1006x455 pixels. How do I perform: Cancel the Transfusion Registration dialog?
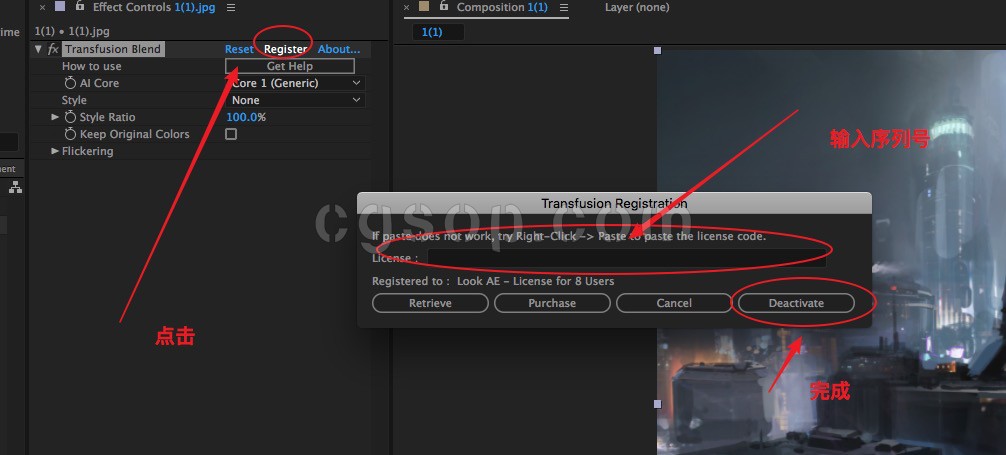tap(674, 303)
